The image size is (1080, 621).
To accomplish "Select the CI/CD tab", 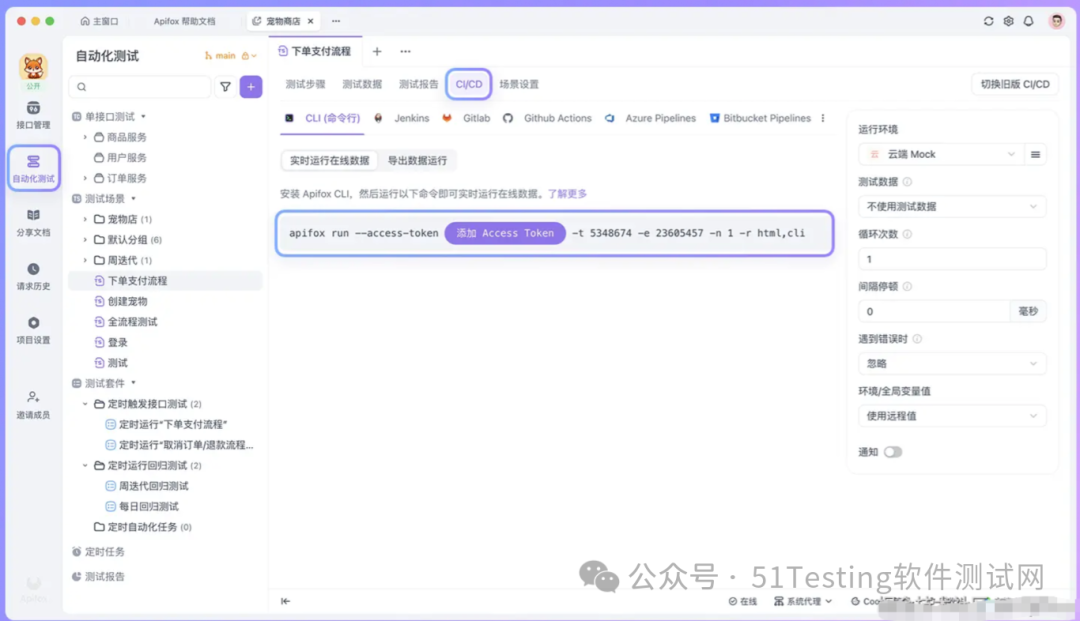I will point(468,84).
